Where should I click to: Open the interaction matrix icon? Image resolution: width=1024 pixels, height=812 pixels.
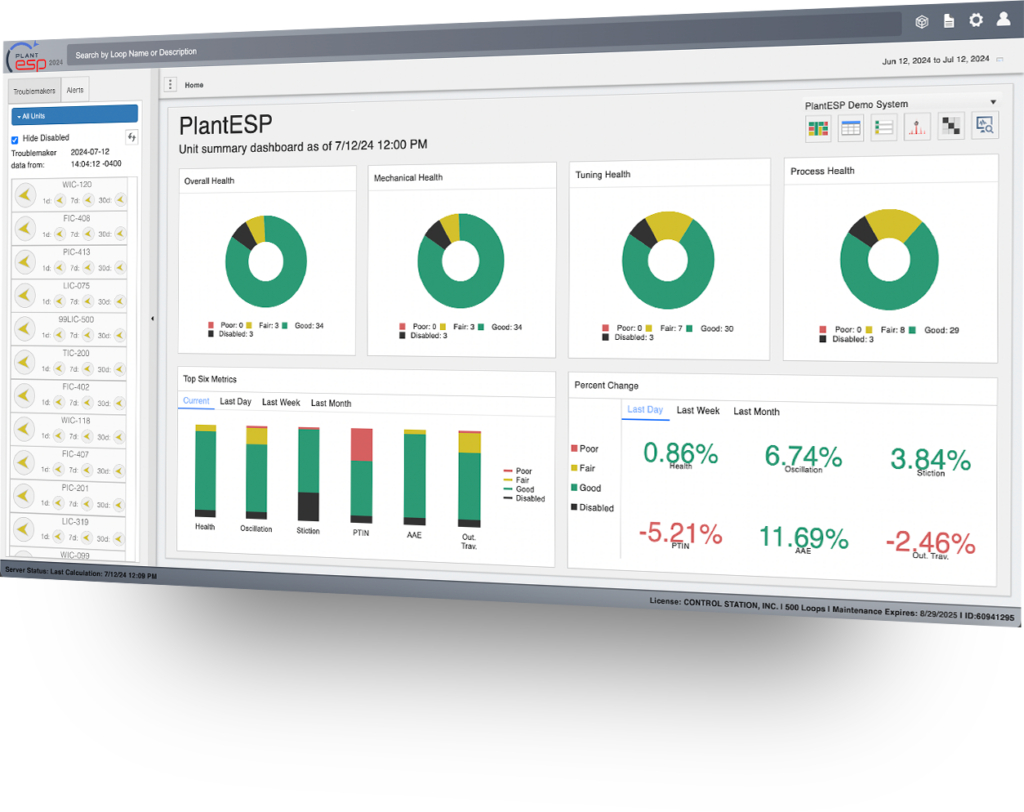951,125
